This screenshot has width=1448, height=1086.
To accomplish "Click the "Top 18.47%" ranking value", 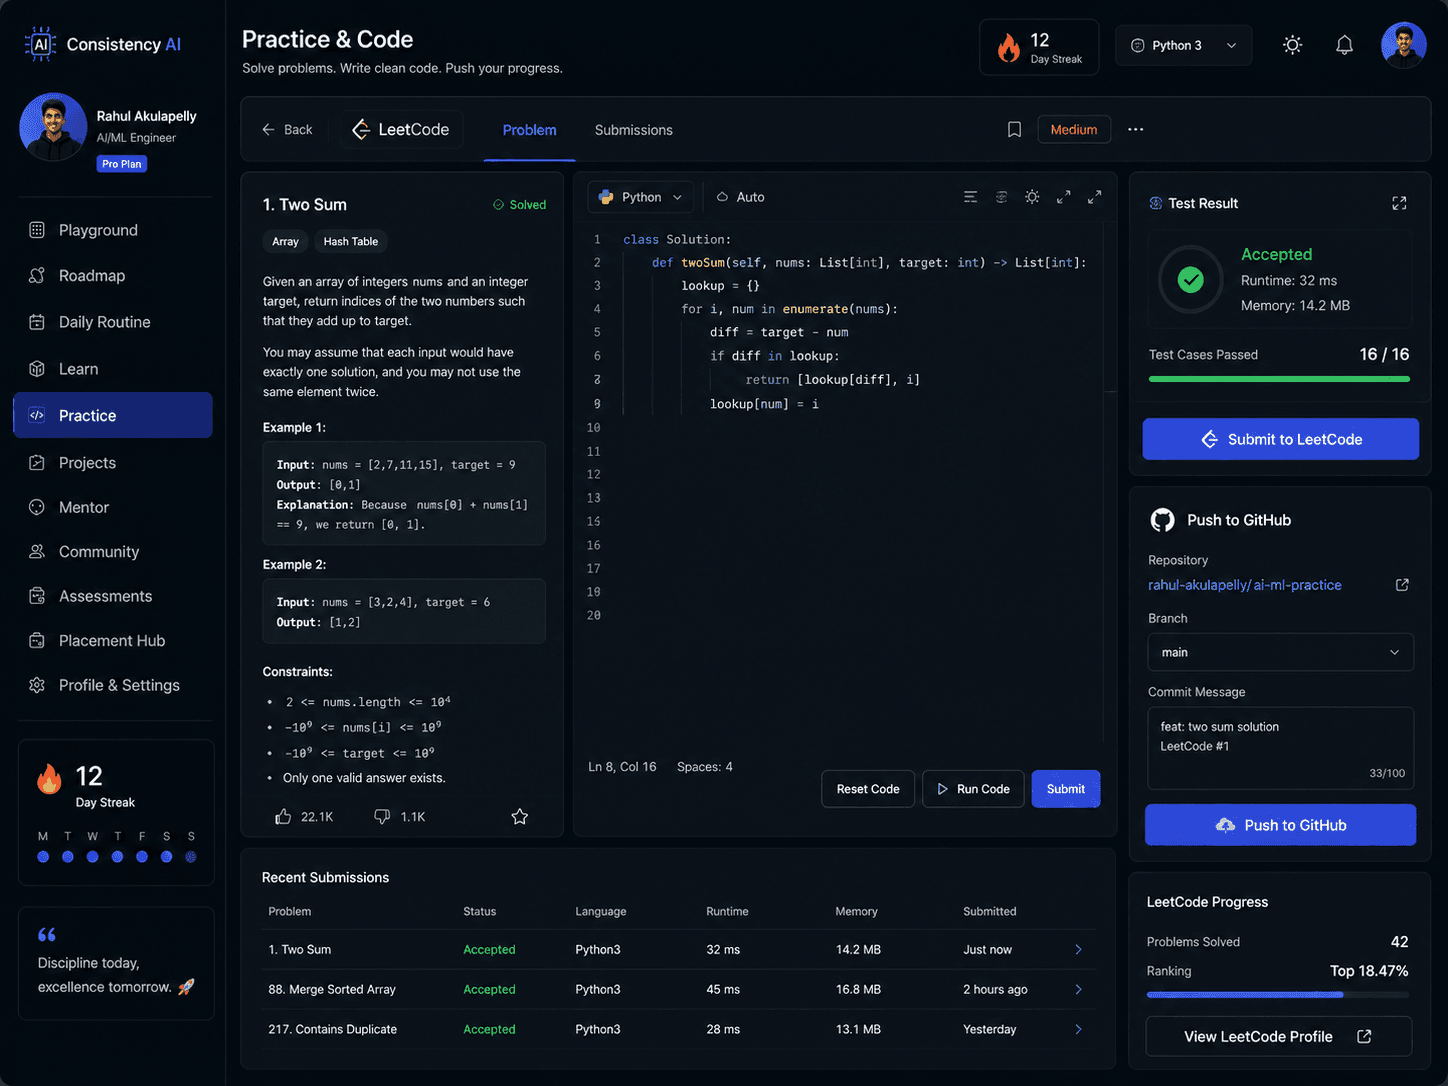I will coord(1369,971).
